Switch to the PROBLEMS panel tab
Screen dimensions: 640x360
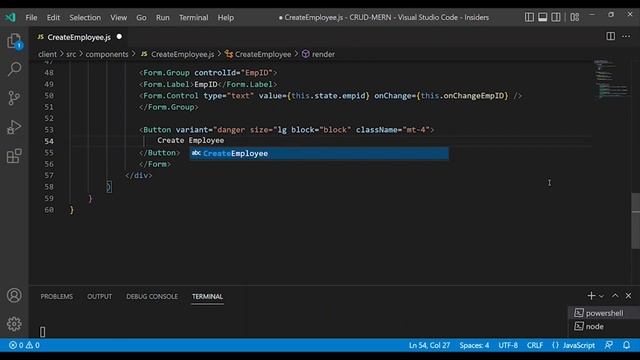pos(56,296)
